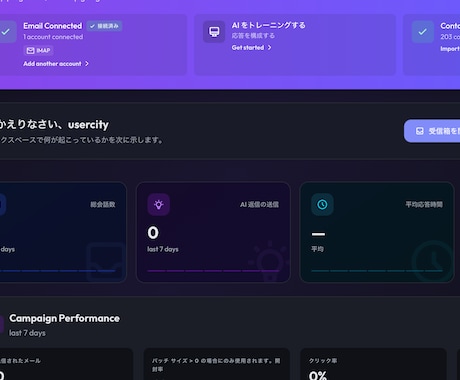Open the Add another account link

point(52,64)
